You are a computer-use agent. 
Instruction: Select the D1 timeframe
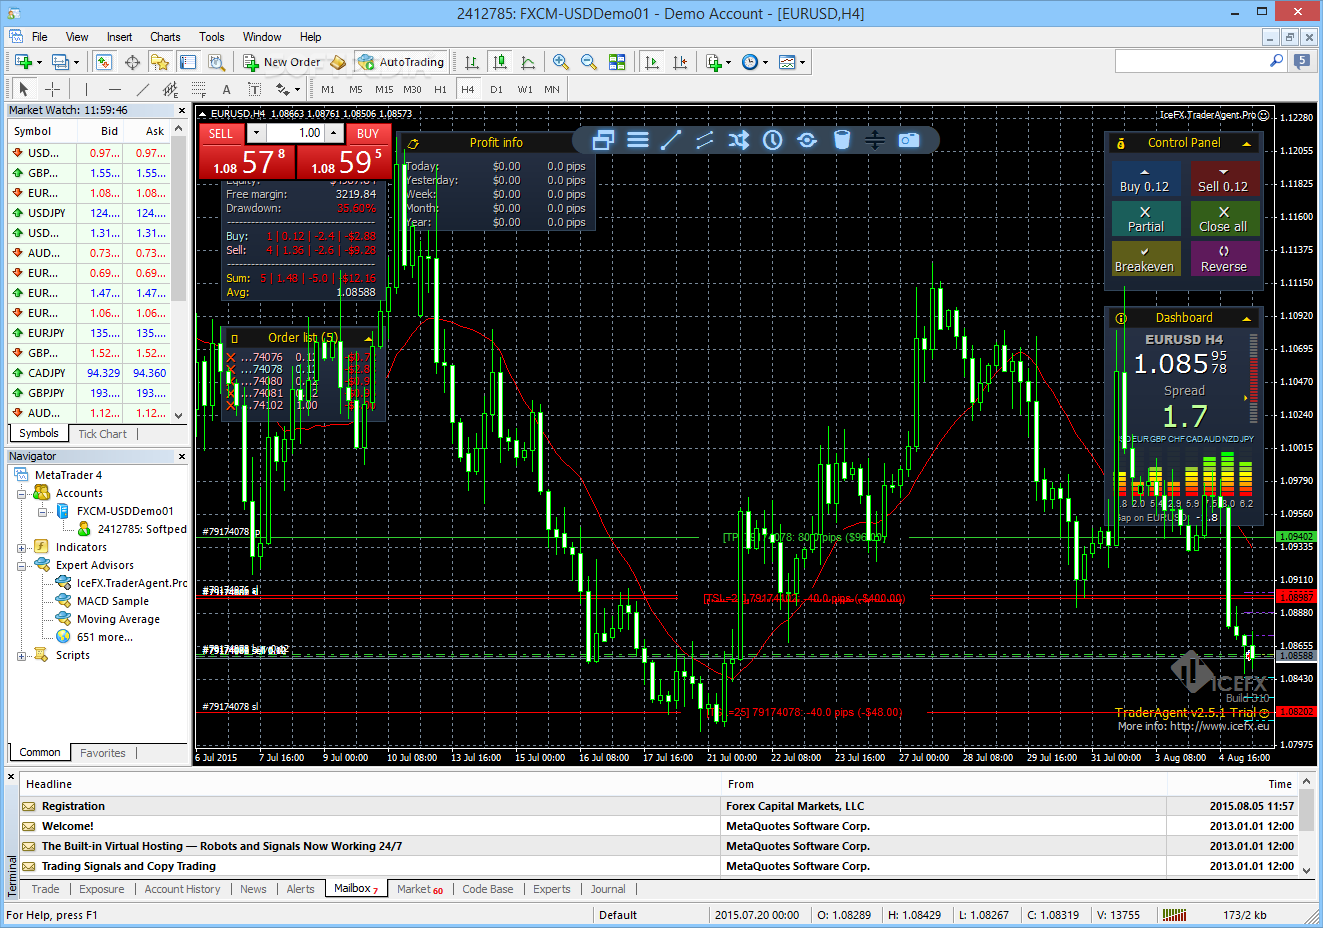pyautogui.click(x=496, y=89)
